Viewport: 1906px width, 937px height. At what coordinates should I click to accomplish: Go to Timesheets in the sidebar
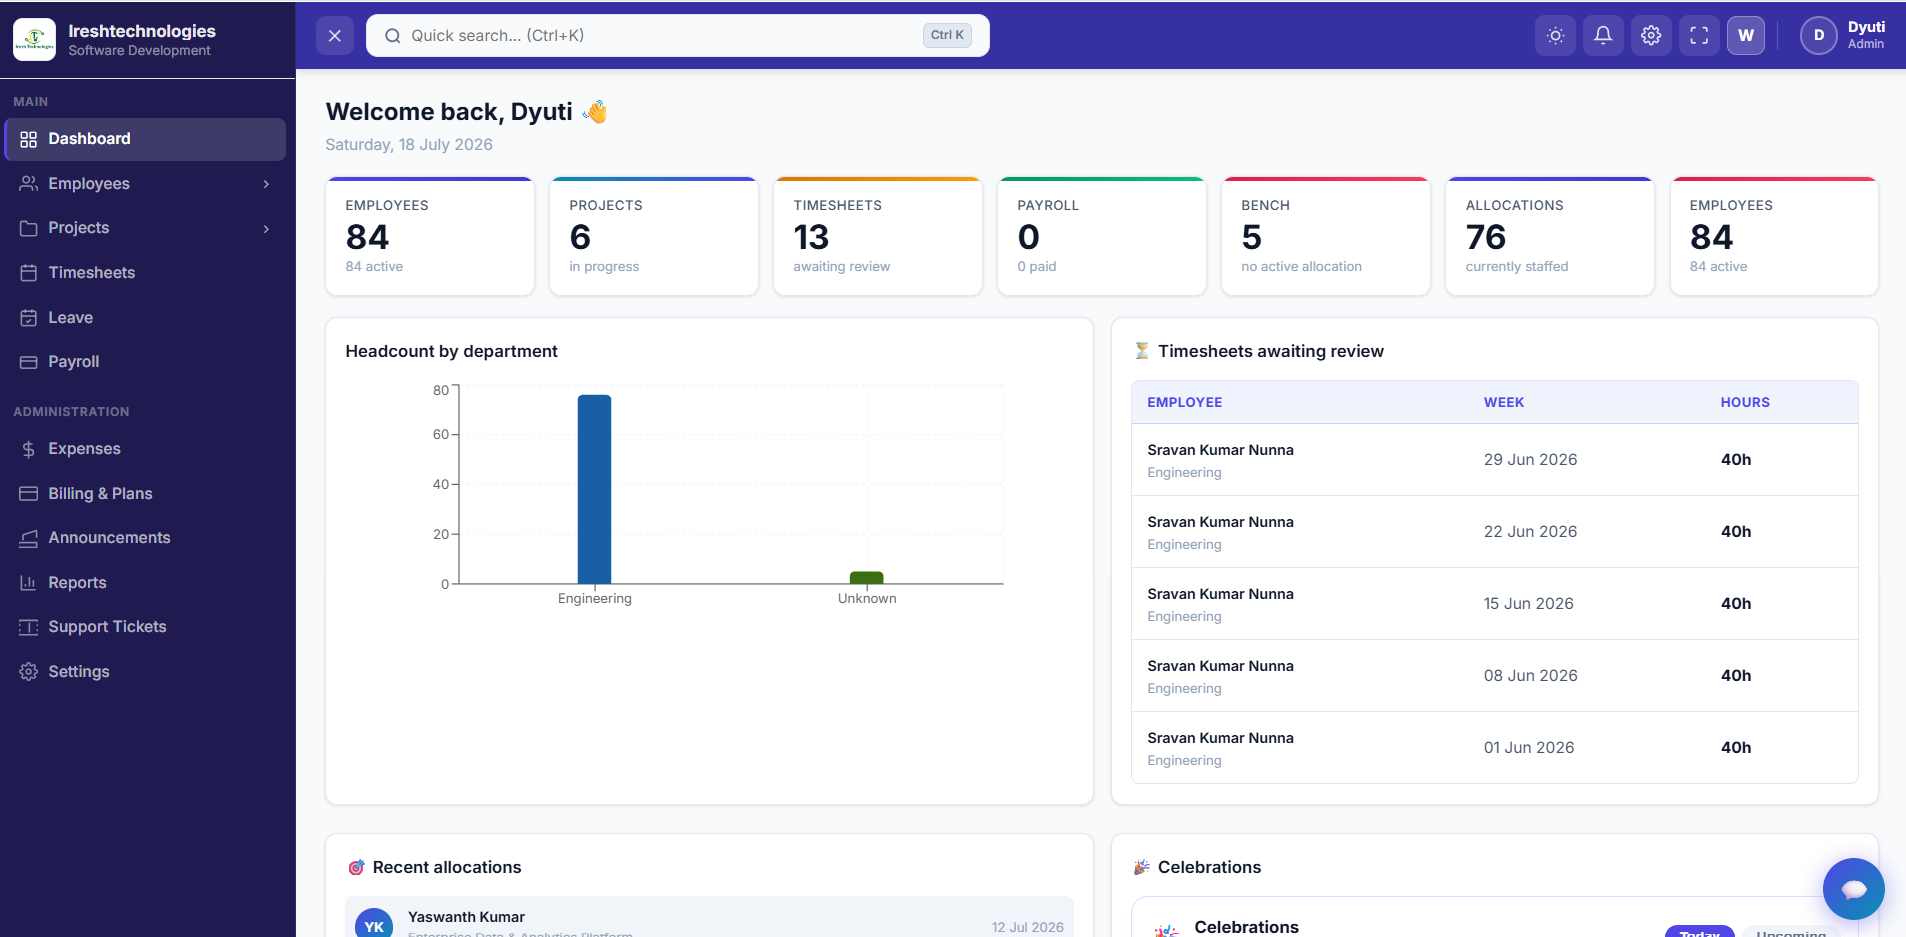145,273
